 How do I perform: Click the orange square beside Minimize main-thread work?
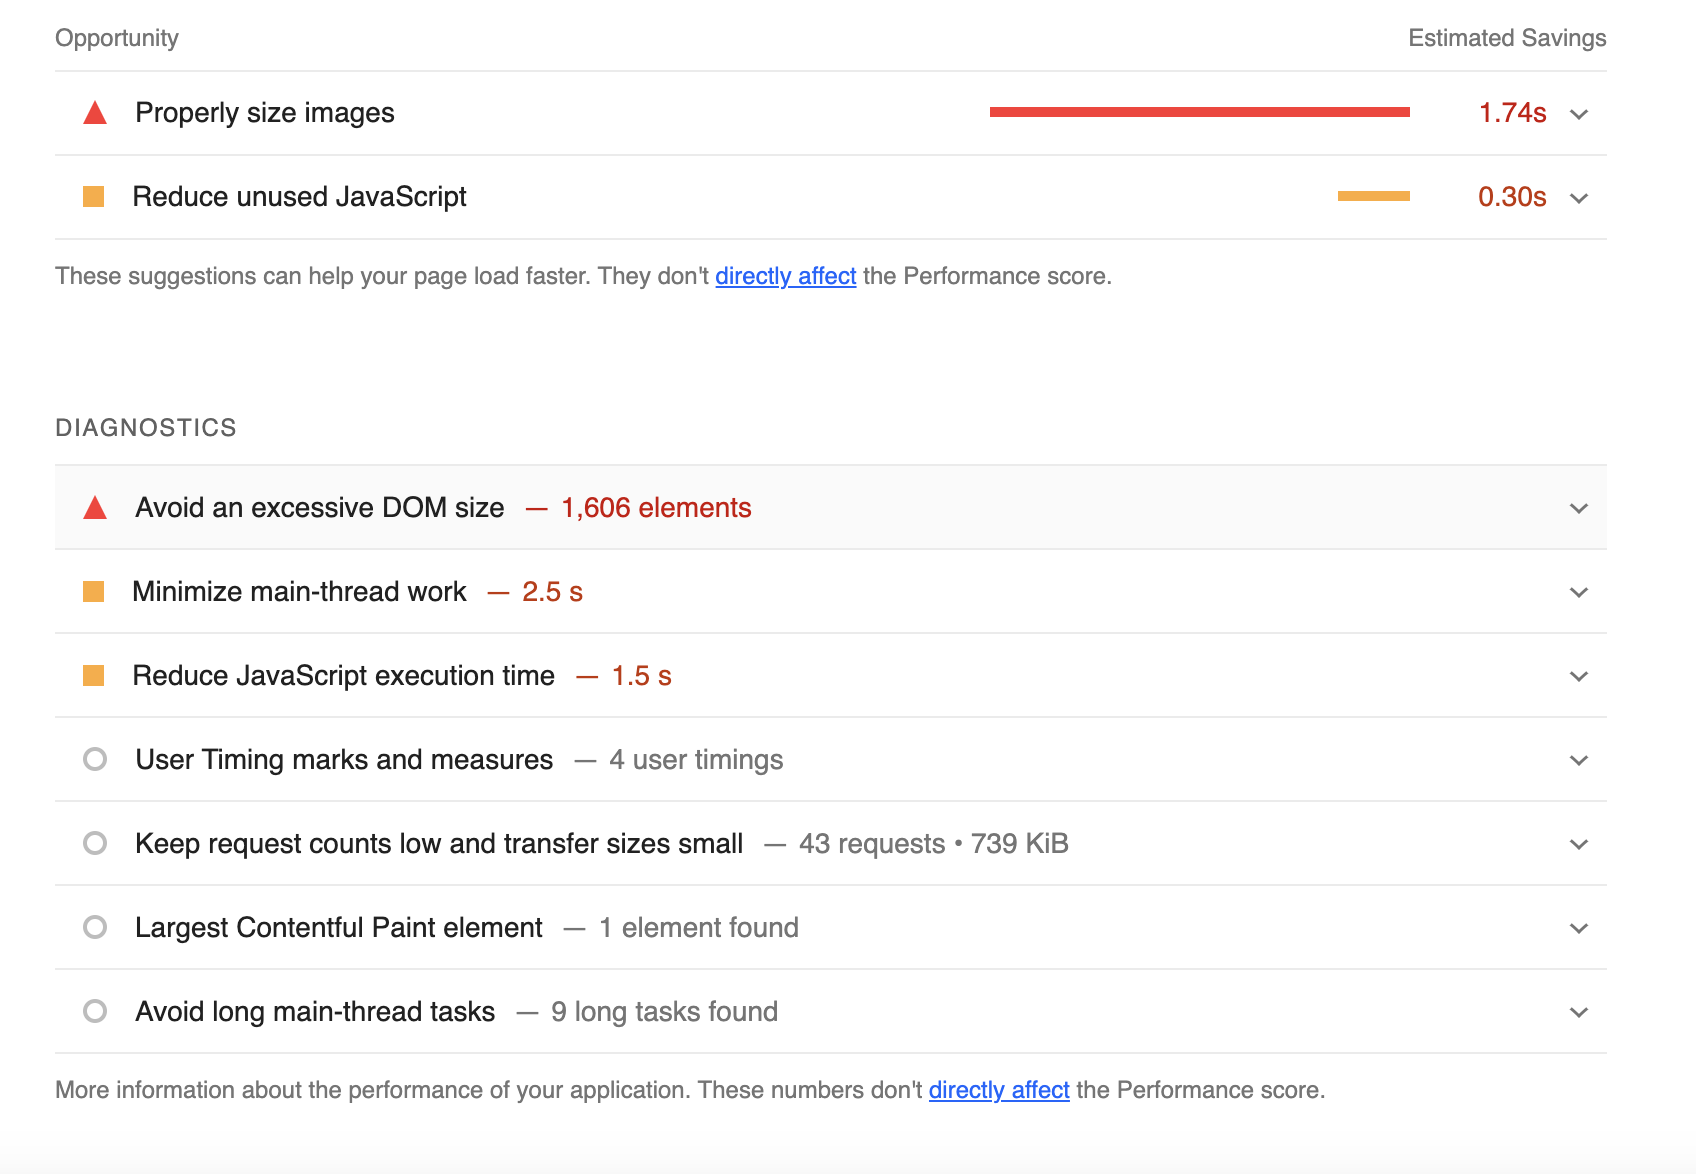[95, 591]
